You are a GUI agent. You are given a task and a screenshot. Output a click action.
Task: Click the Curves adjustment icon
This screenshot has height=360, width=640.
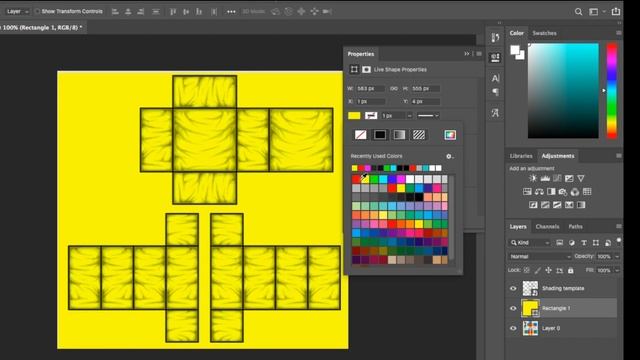point(557,178)
